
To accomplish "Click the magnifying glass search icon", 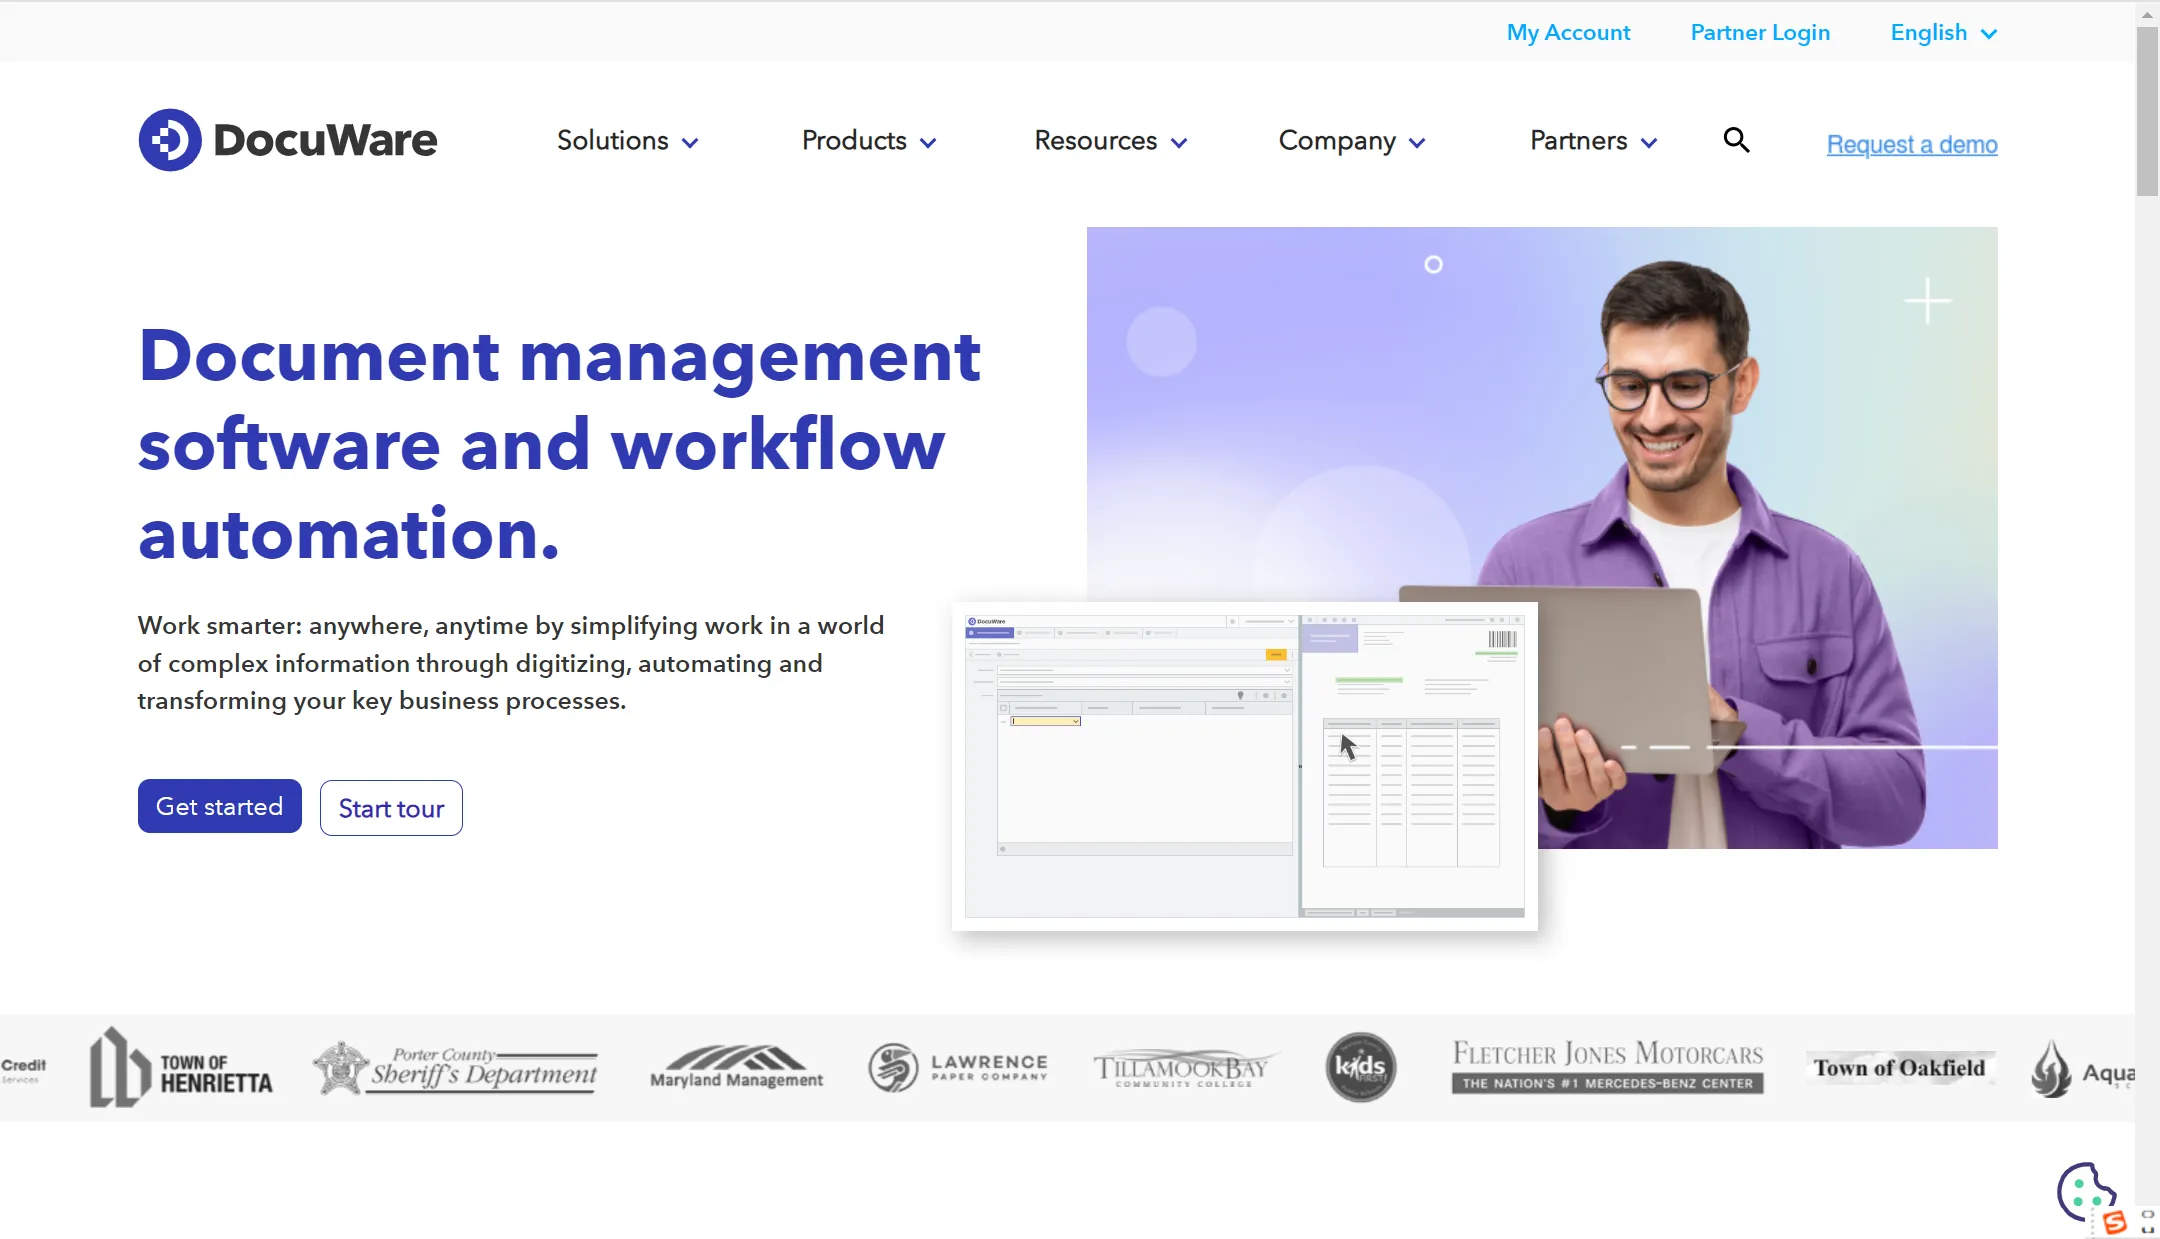I will pos(1736,141).
